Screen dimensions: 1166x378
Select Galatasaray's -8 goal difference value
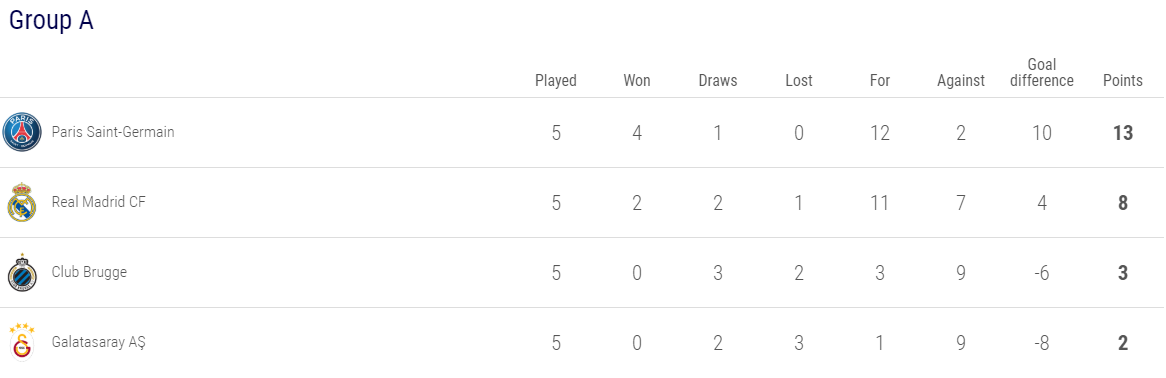1042,343
